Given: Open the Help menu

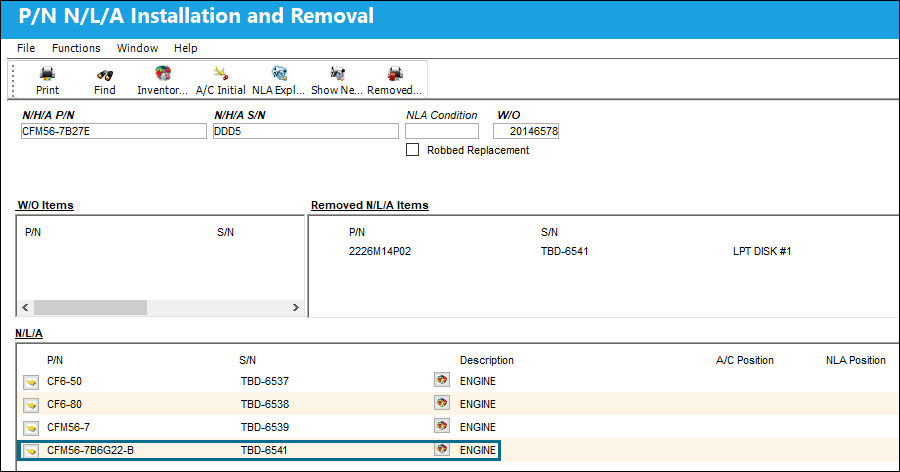Looking at the screenshot, I should click(185, 48).
